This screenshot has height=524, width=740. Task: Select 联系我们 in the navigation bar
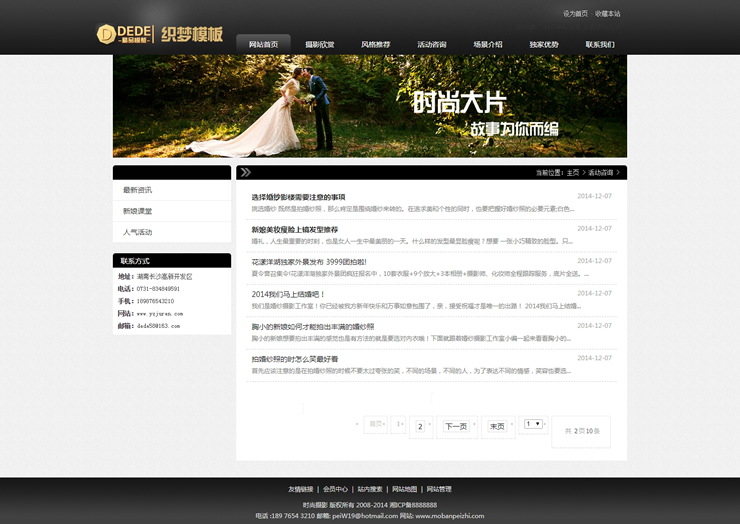pyautogui.click(x=600, y=45)
